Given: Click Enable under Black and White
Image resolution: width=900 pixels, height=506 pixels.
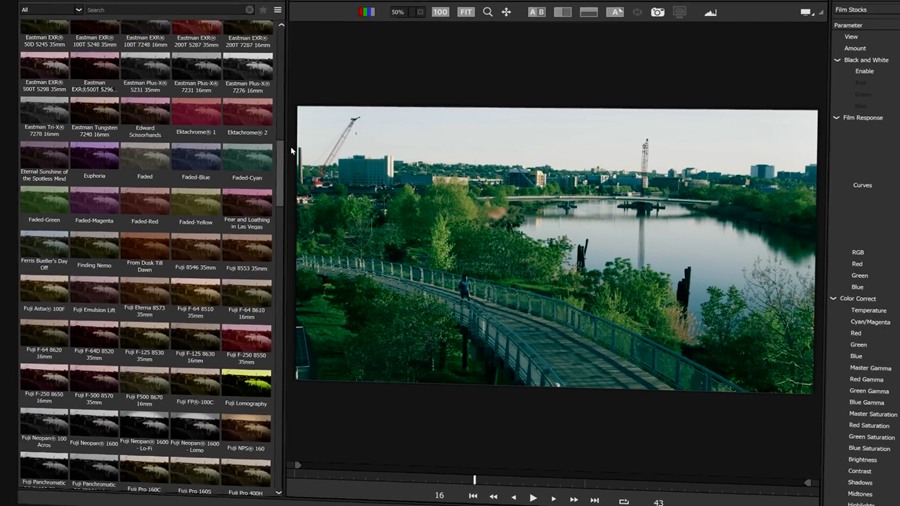Looking at the screenshot, I should 864,71.
